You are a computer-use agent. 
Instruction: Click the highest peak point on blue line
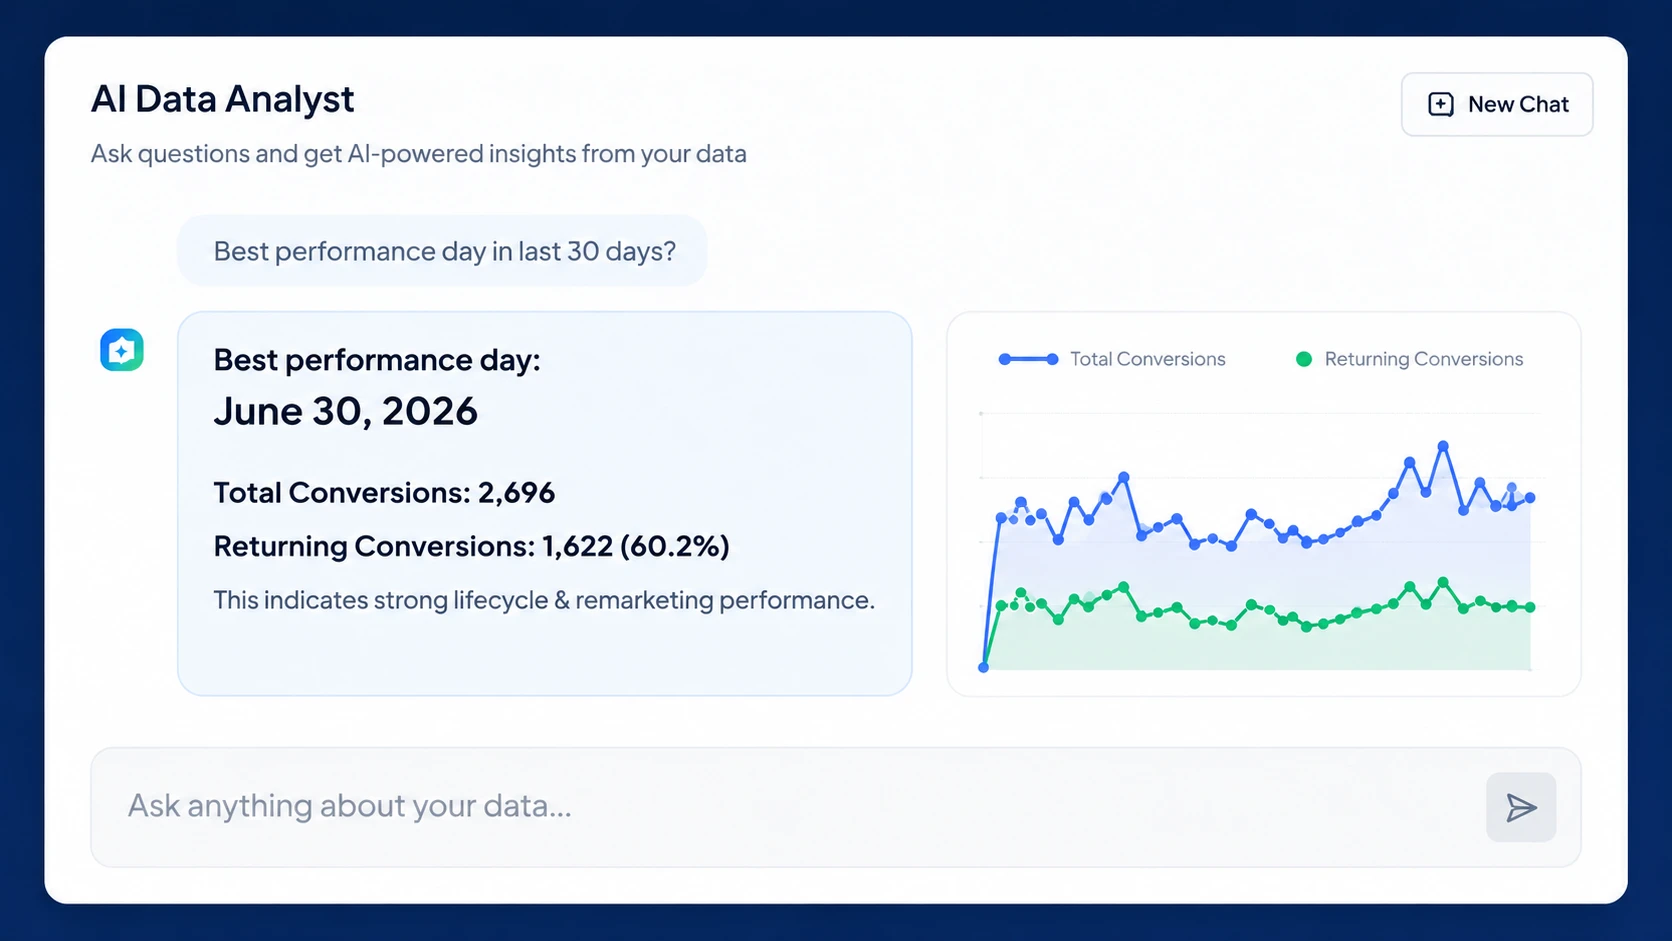coord(1442,446)
